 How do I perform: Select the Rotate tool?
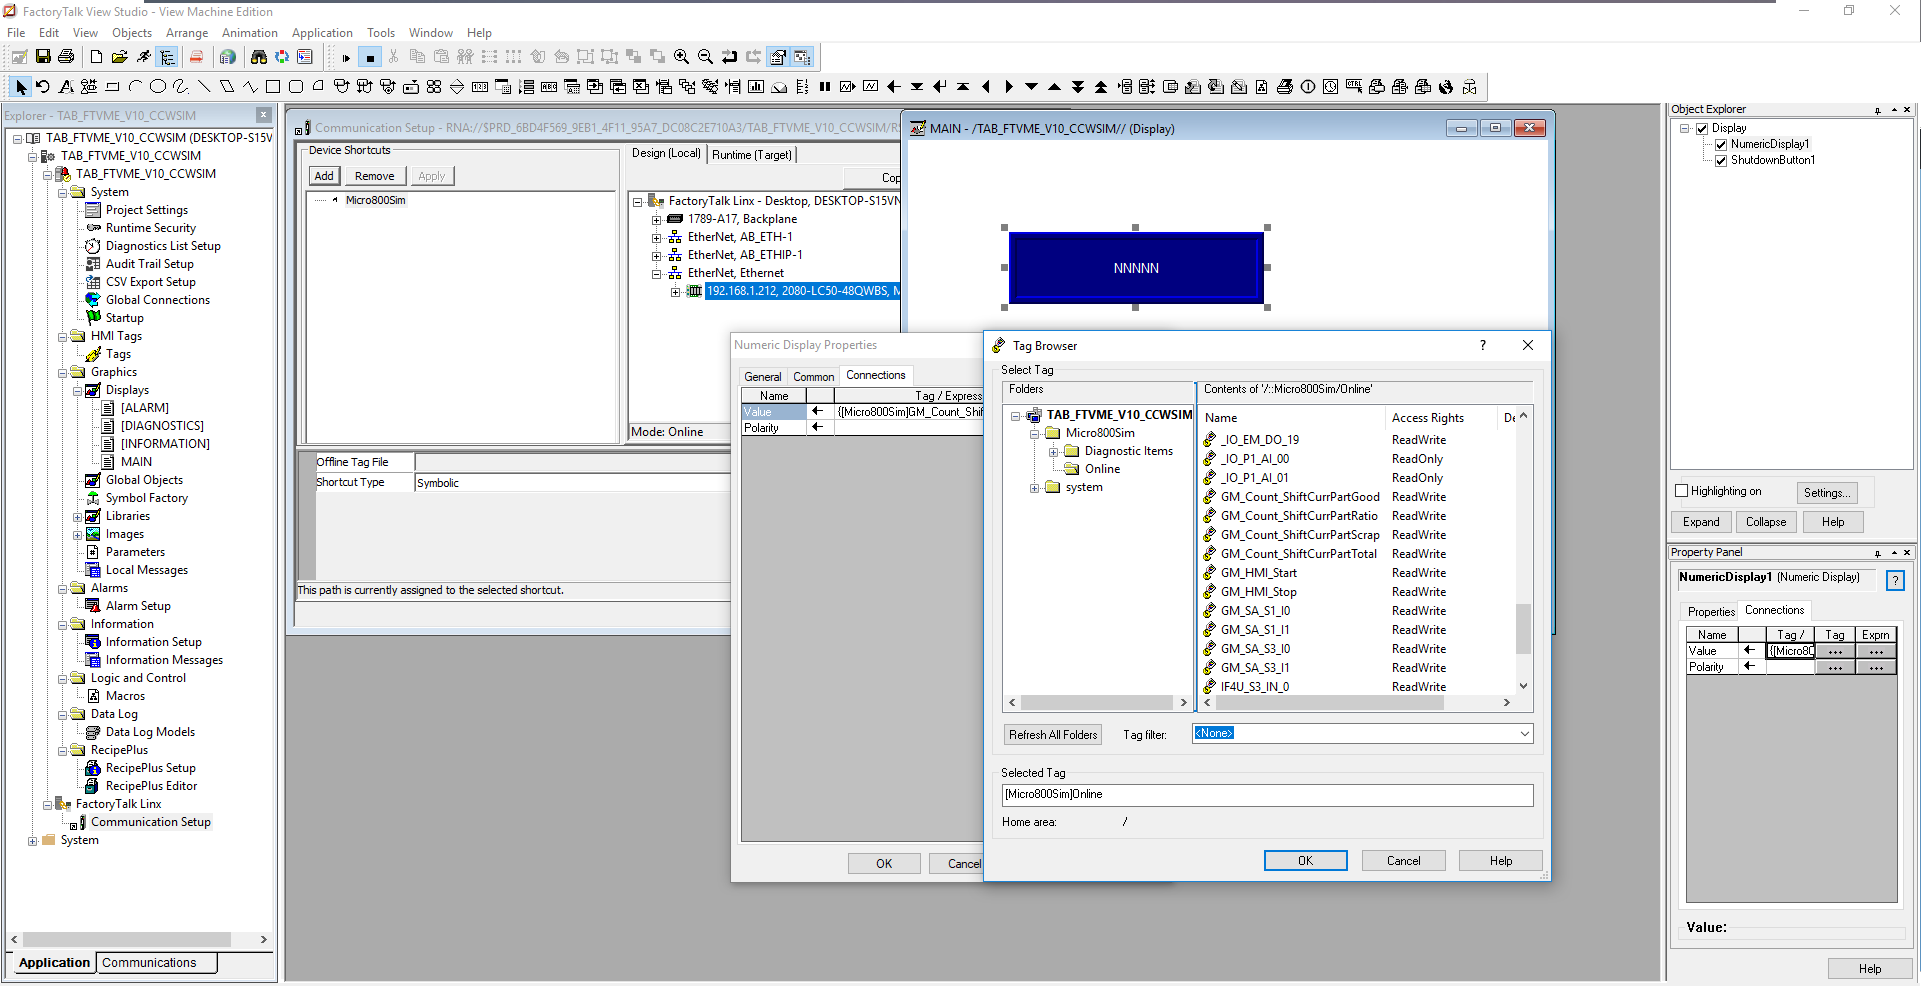point(43,87)
